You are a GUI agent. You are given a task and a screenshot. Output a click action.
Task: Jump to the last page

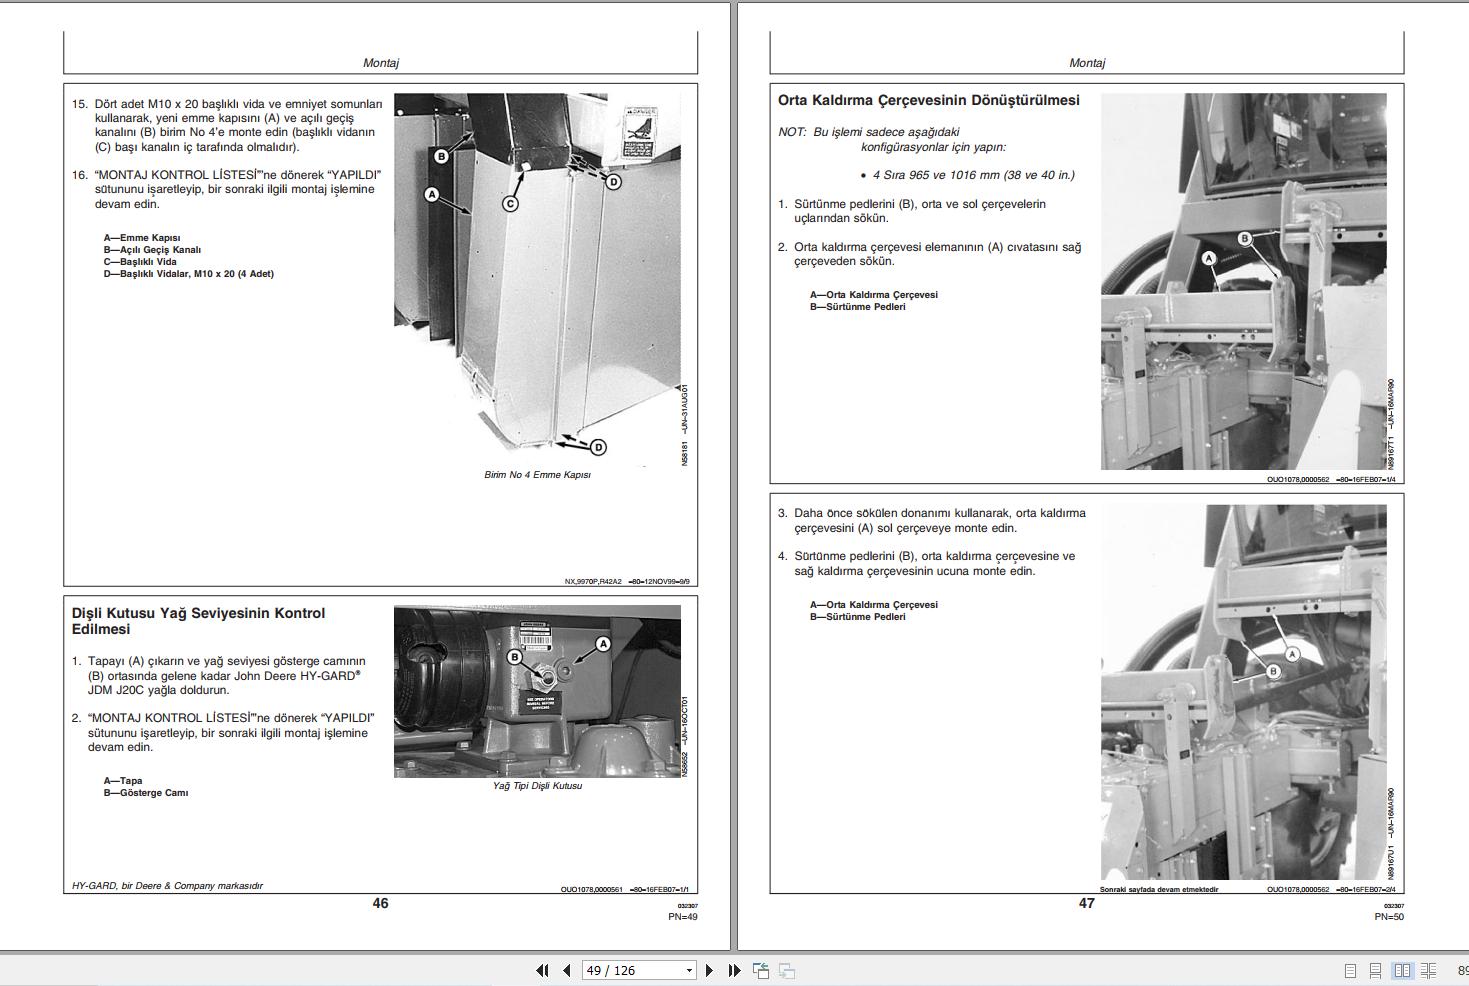(x=734, y=970)
